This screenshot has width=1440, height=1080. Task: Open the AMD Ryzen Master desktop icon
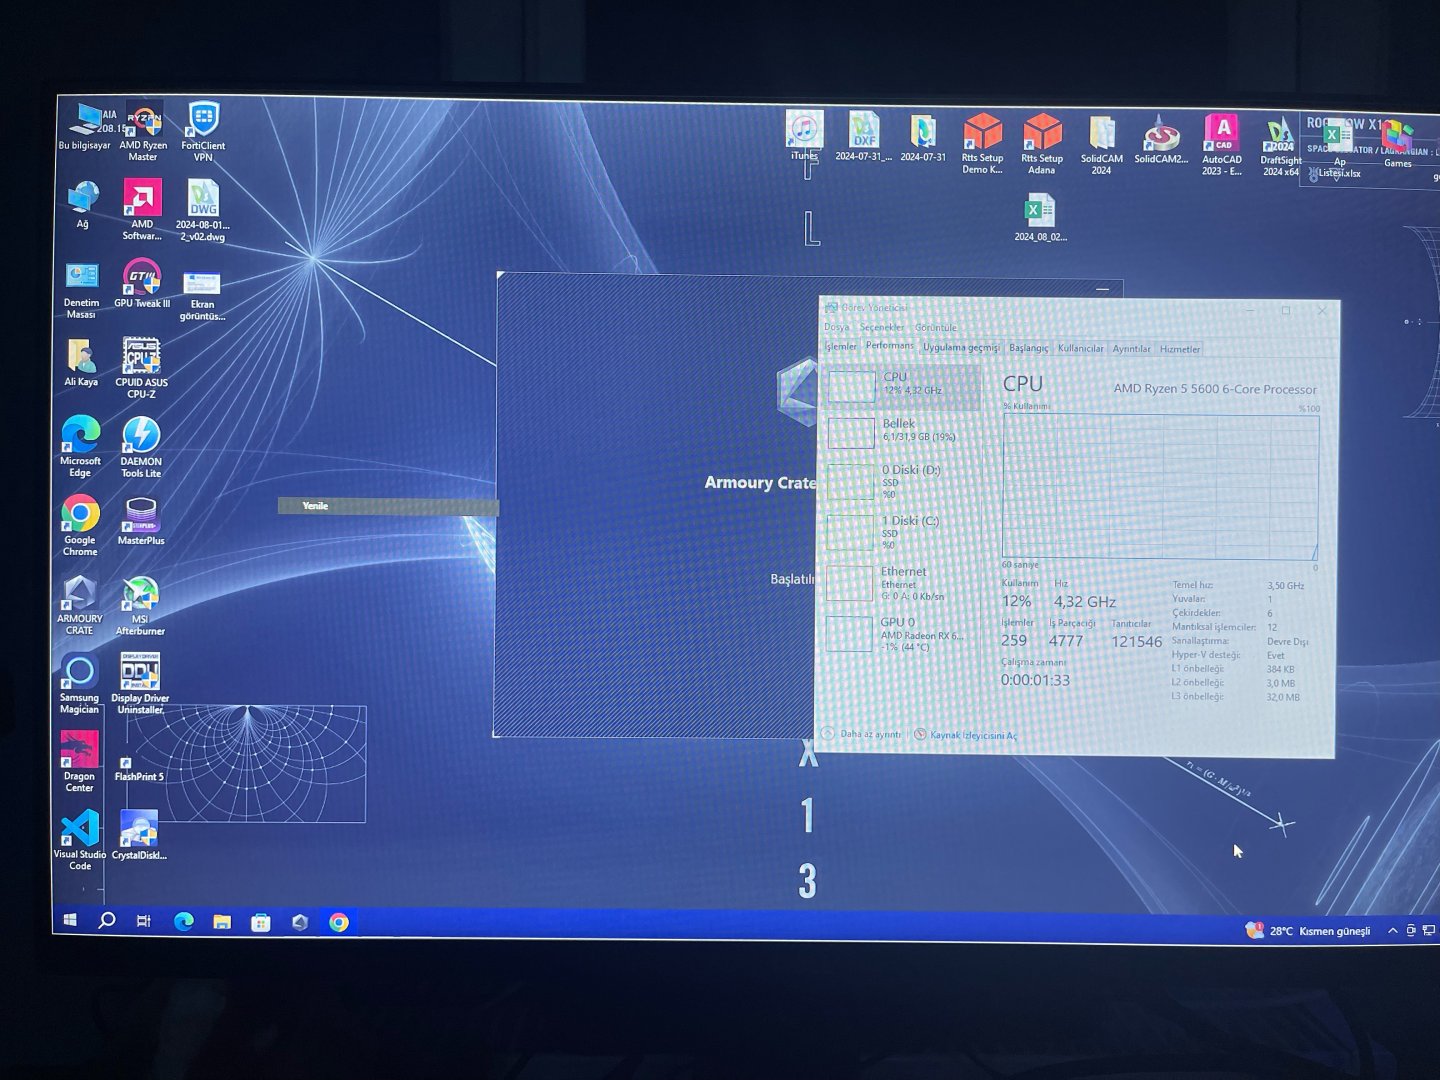click(143, 132)
